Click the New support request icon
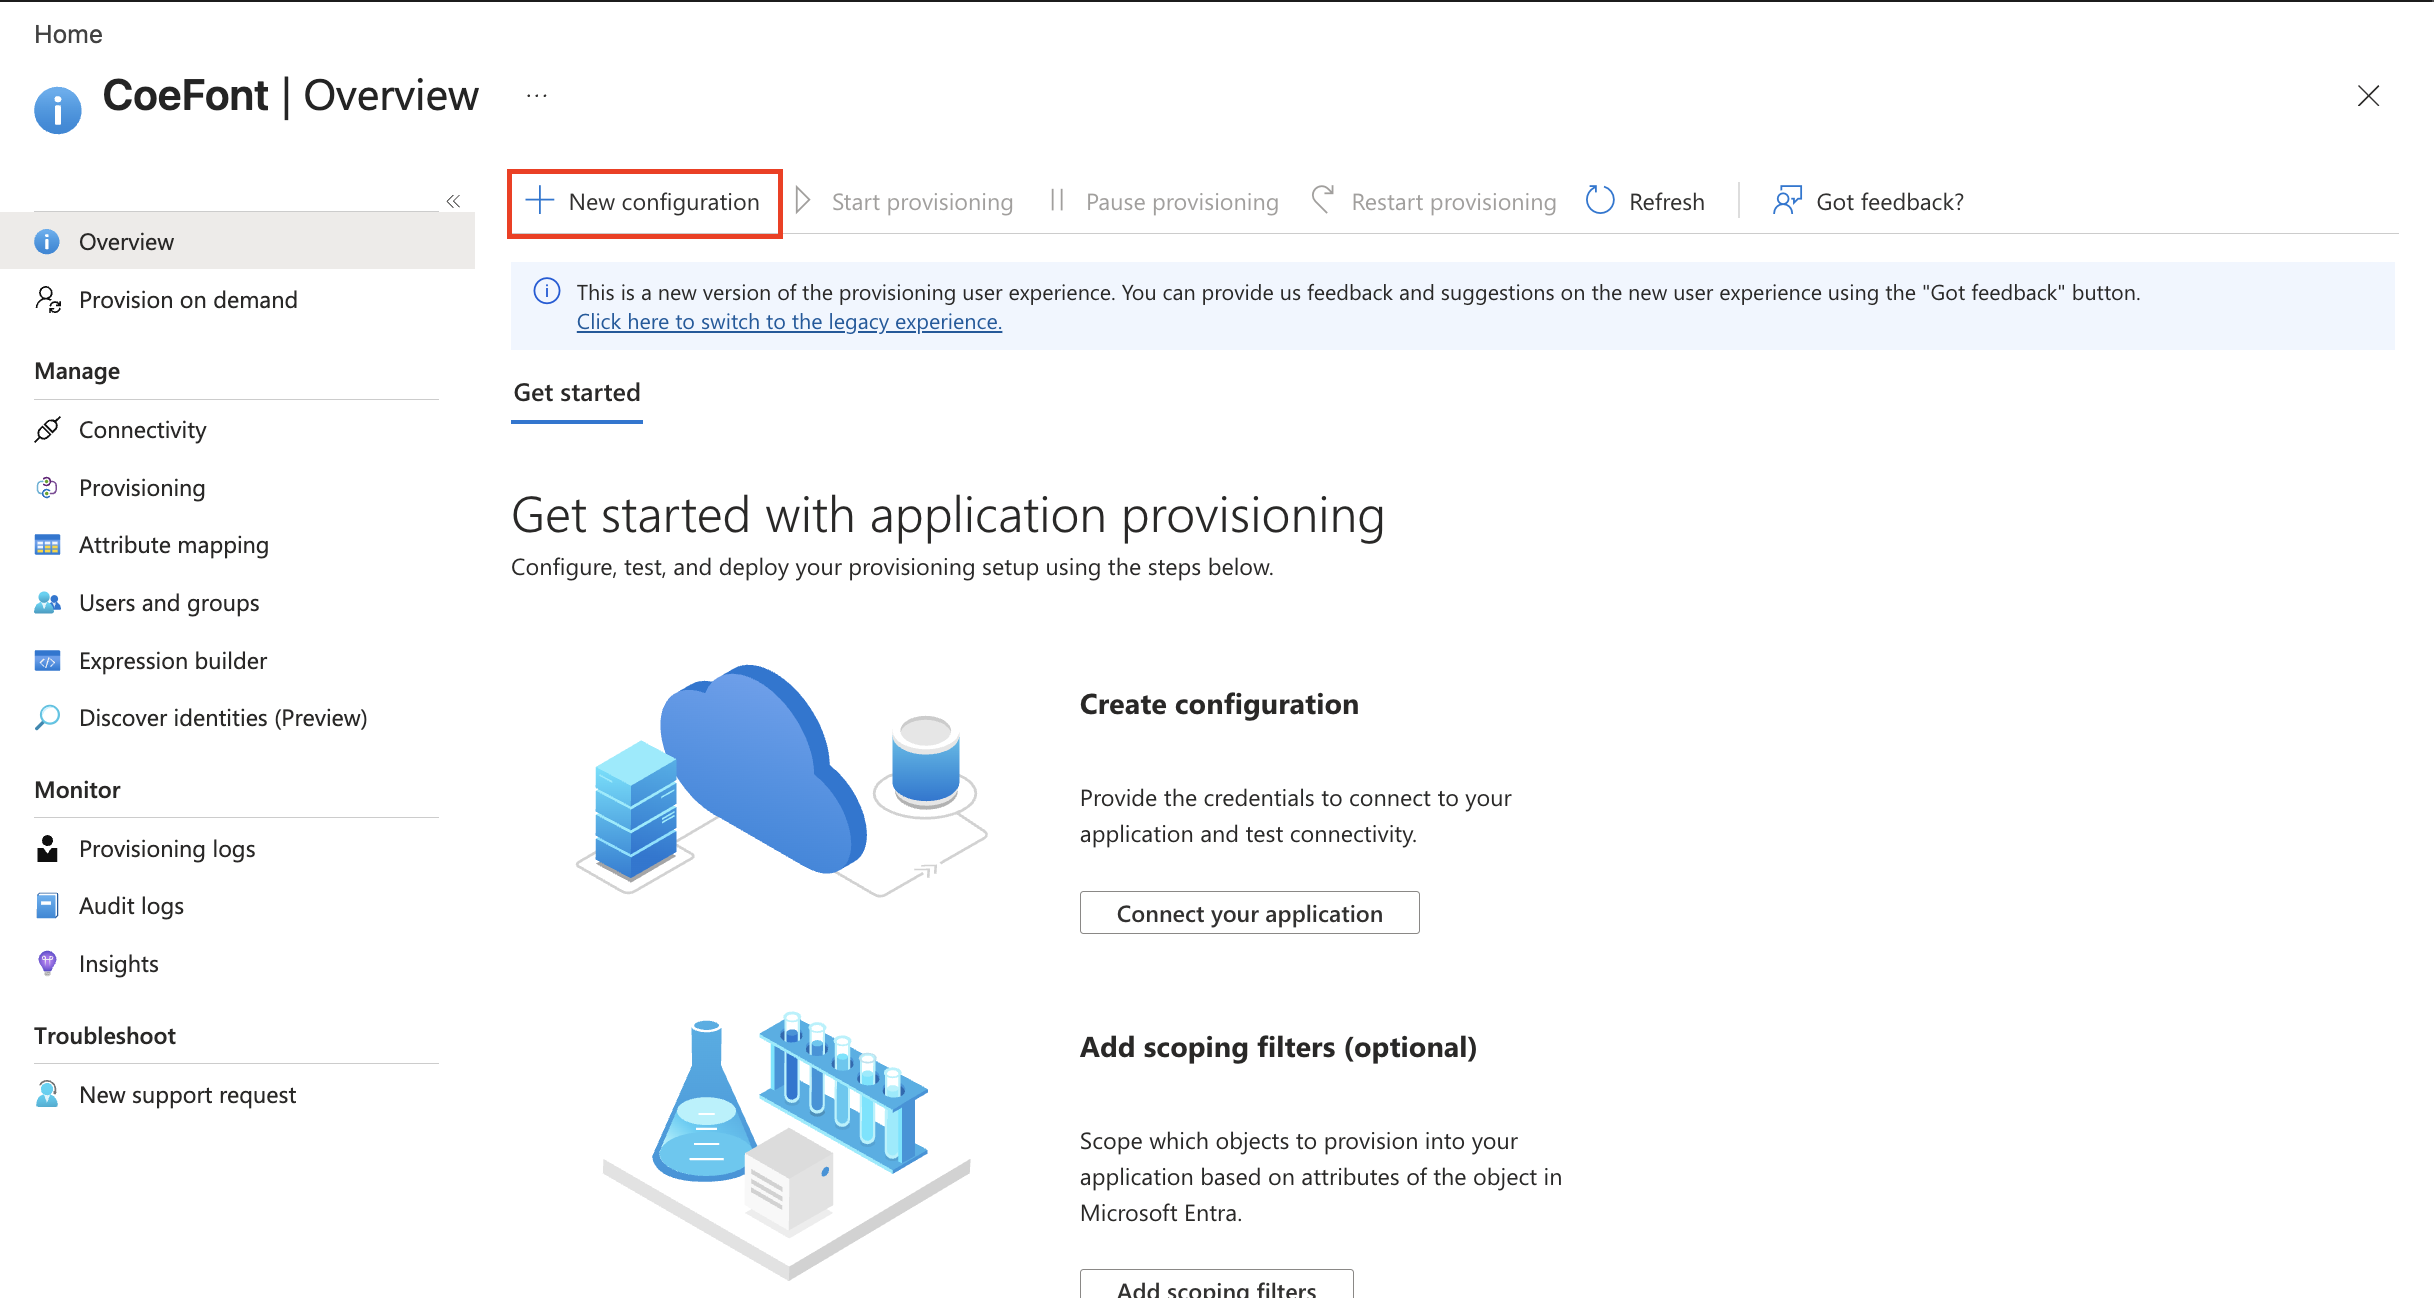Image resolution: width=2434 pixels, height=1298 pixels. click(x=47, y=1095)
